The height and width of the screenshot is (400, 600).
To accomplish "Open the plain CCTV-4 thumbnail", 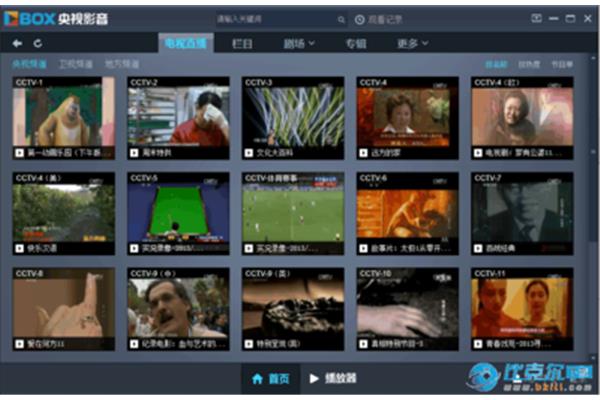I will point(408,118).
